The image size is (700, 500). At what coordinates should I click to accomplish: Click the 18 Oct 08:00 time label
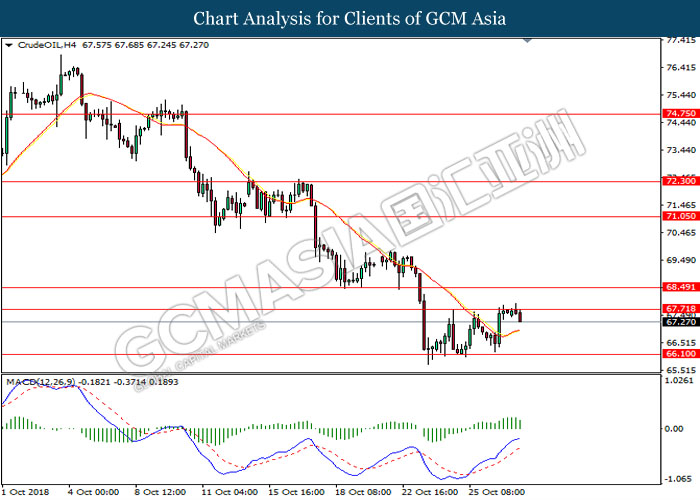pos(363,492)
